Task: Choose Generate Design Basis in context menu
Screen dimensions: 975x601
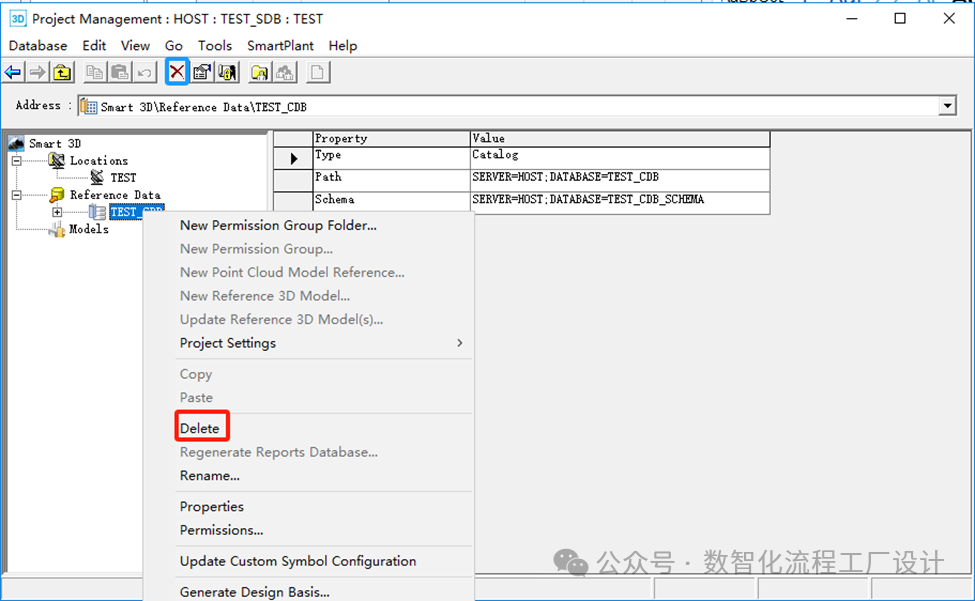Action: pos(254,592)
